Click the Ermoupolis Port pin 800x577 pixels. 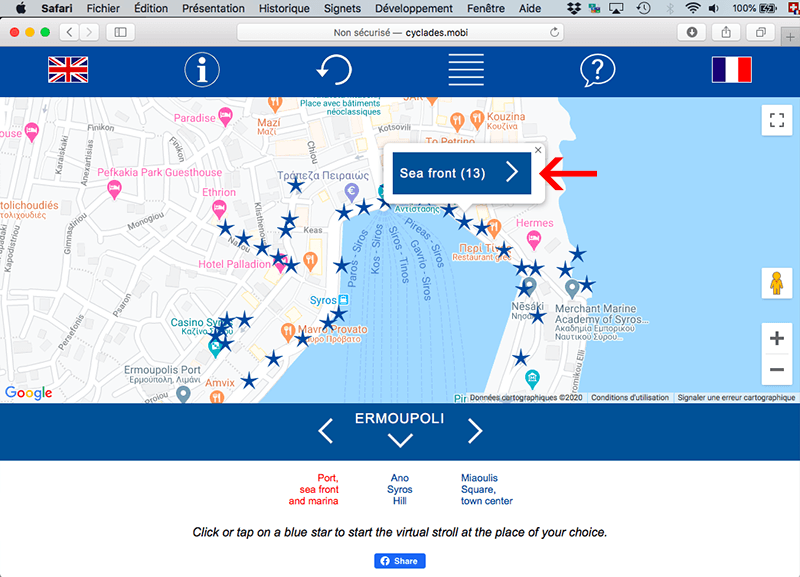click(x=183, y=394)
